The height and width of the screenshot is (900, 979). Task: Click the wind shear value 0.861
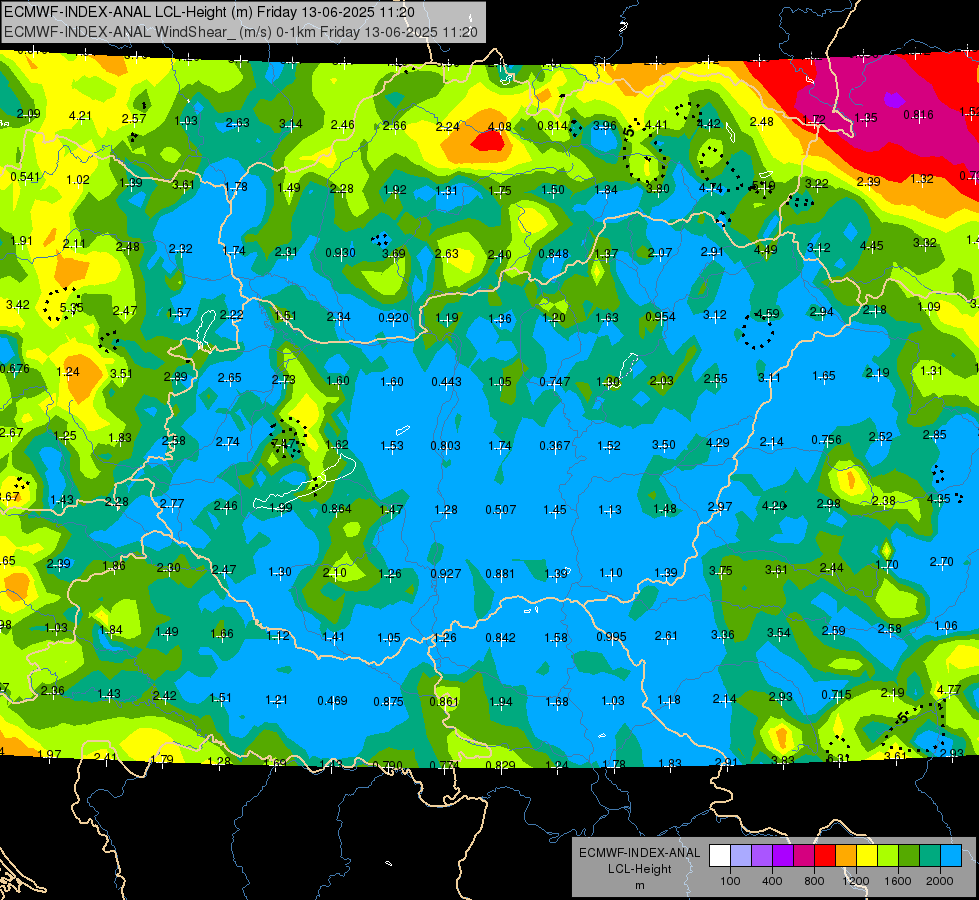point(444,701)
